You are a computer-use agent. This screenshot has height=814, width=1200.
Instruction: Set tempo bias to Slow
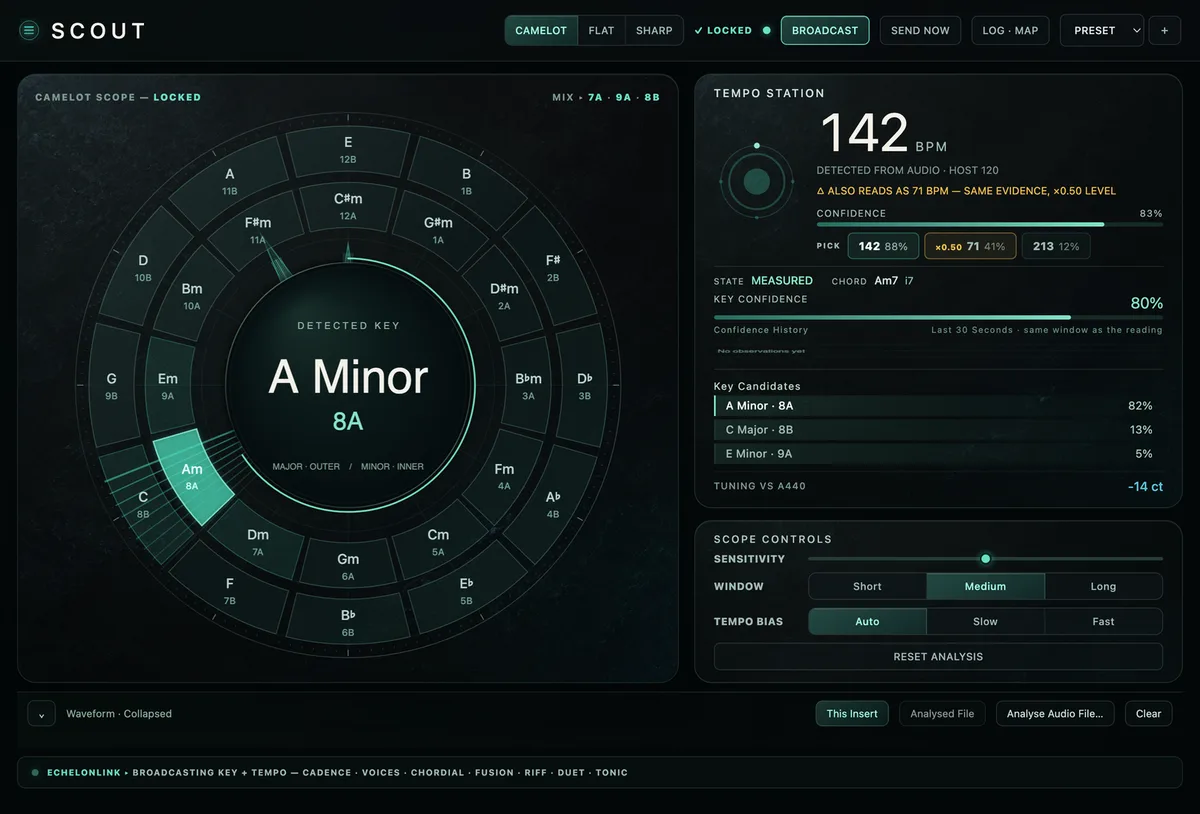click(985, 621)
